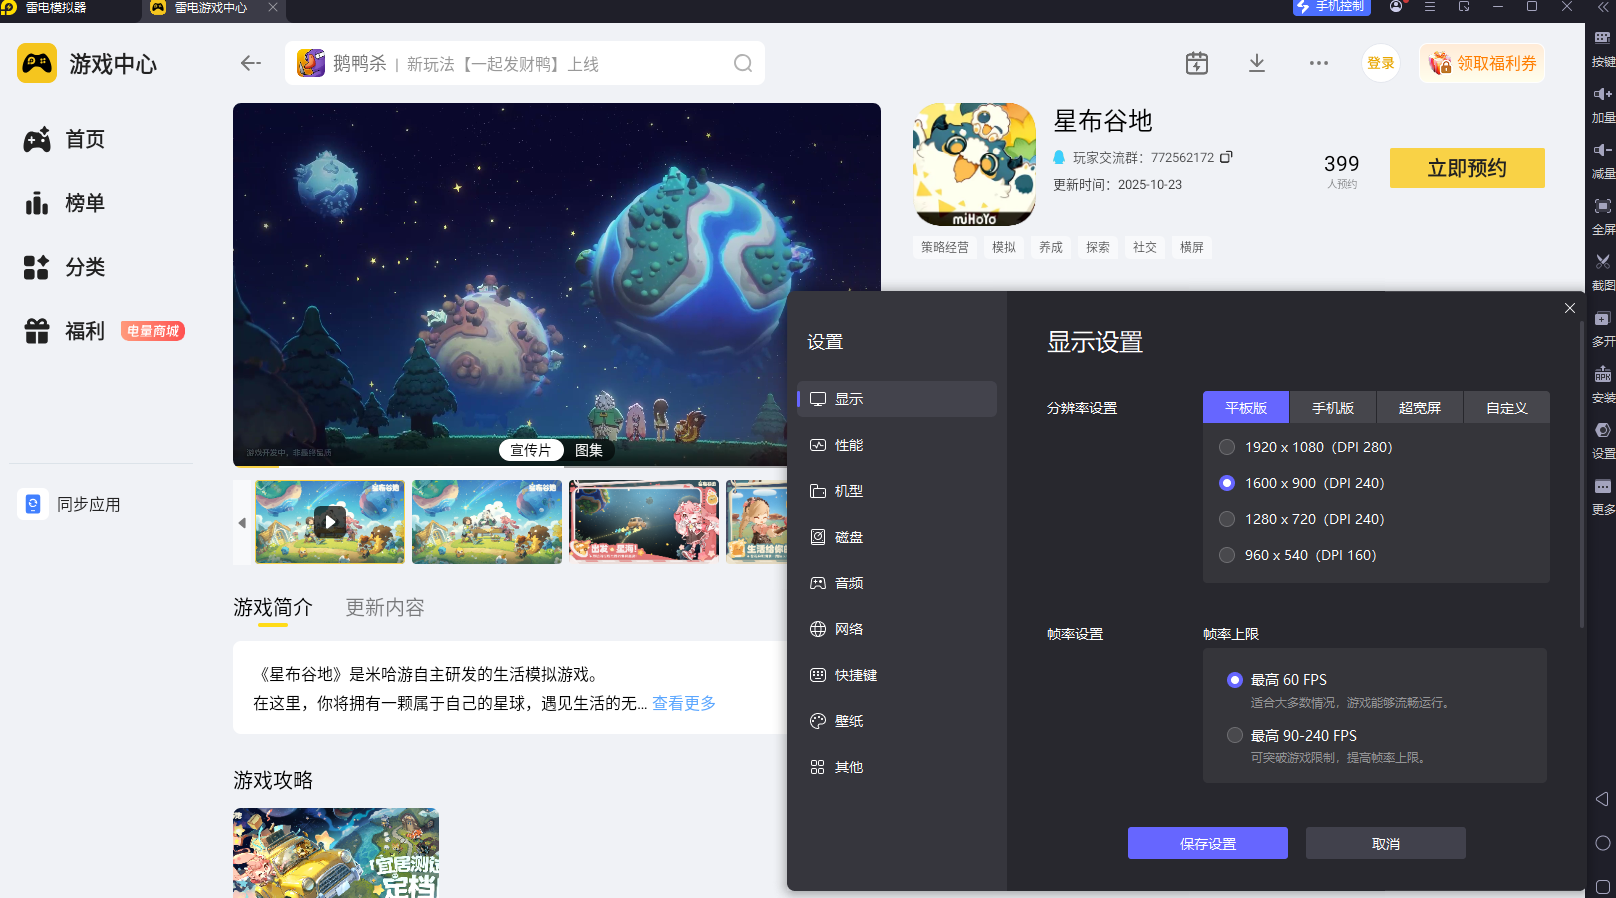
Task: Open the calendar check-in icon
Action: pos(1197,63)
